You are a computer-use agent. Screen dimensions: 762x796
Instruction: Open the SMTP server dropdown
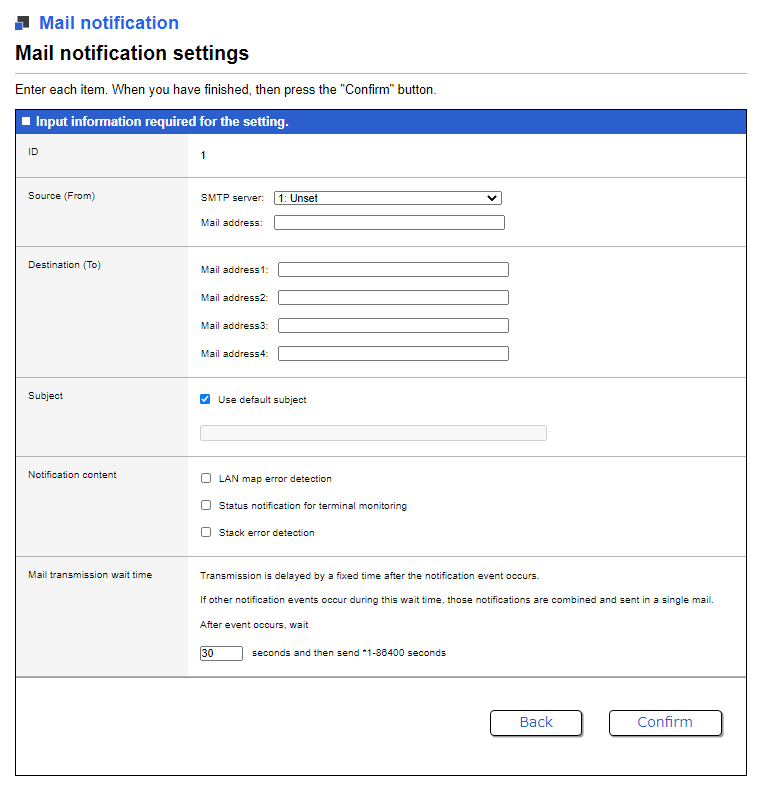(x=387, y=198)
